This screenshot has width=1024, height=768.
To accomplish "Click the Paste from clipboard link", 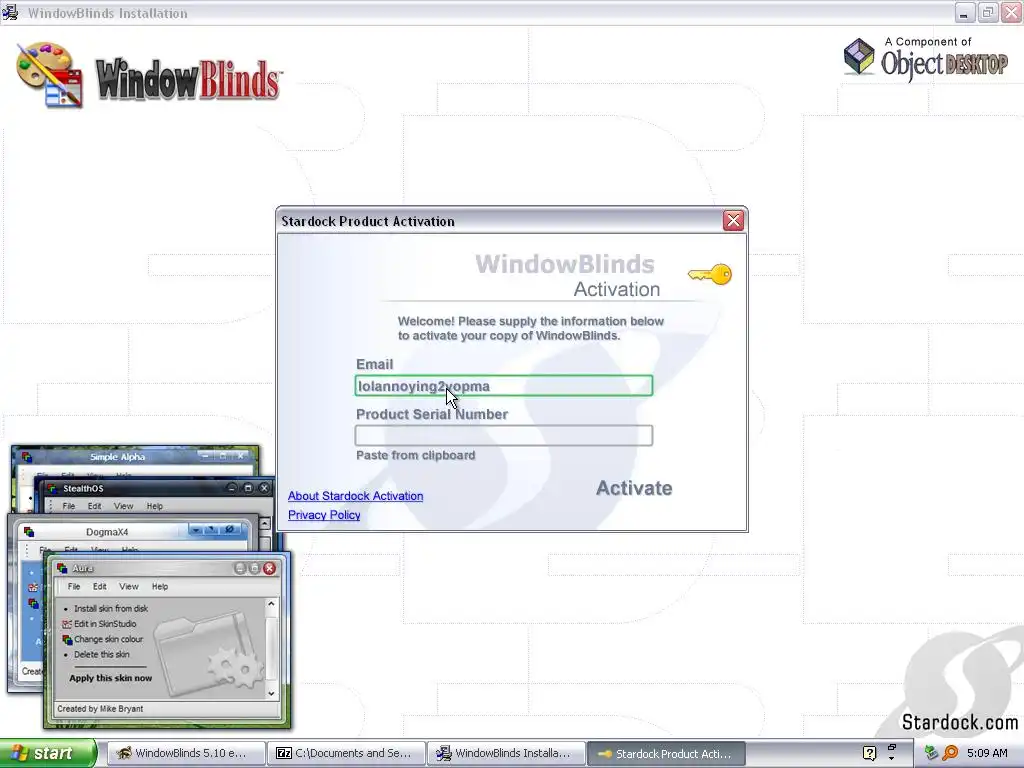I will click(x=415, y=455).
